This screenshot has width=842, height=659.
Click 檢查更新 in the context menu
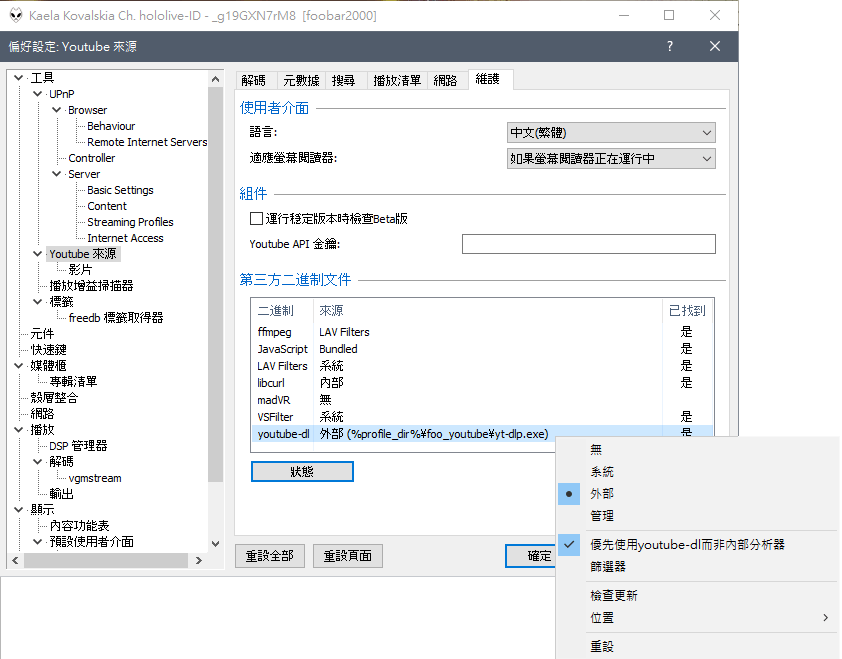pyautogui.click(x=614, y=596)
